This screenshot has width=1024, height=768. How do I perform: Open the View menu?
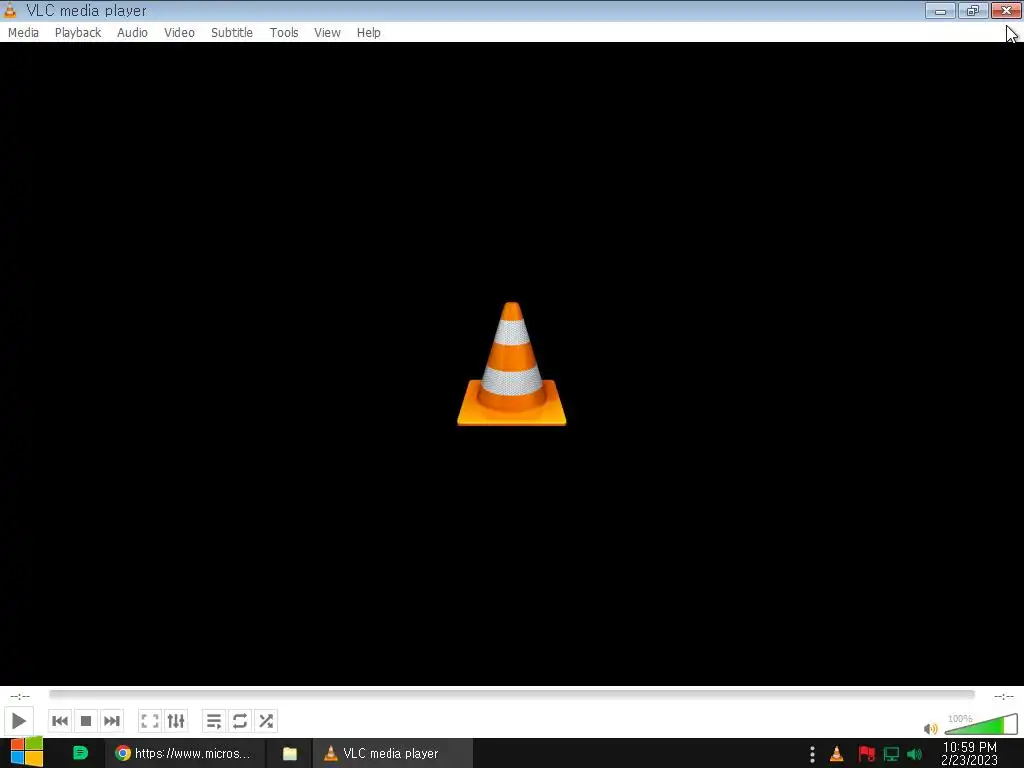[327, 33]
